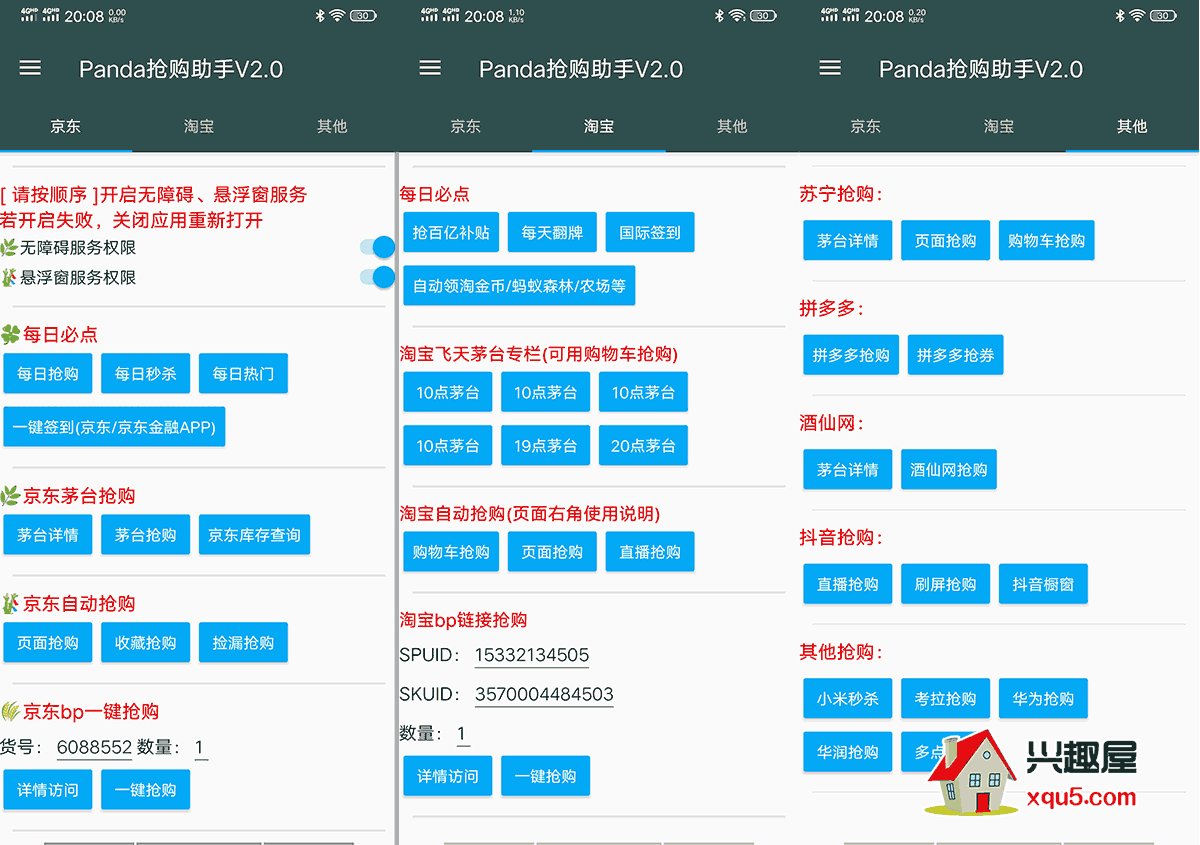Screen dimensions: 1200x845
Task: Tap the 茅台抢购 button
Action: 146,535
